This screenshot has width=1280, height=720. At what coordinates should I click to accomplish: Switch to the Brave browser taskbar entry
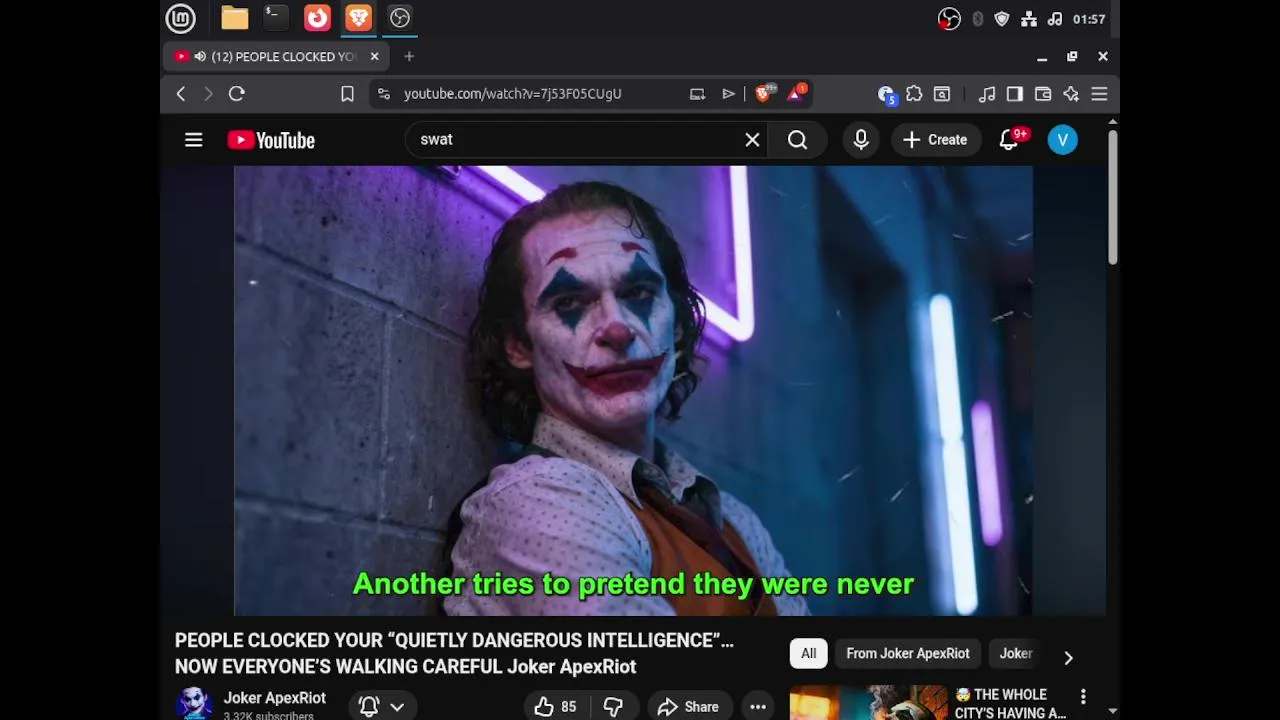coord(358,18)
